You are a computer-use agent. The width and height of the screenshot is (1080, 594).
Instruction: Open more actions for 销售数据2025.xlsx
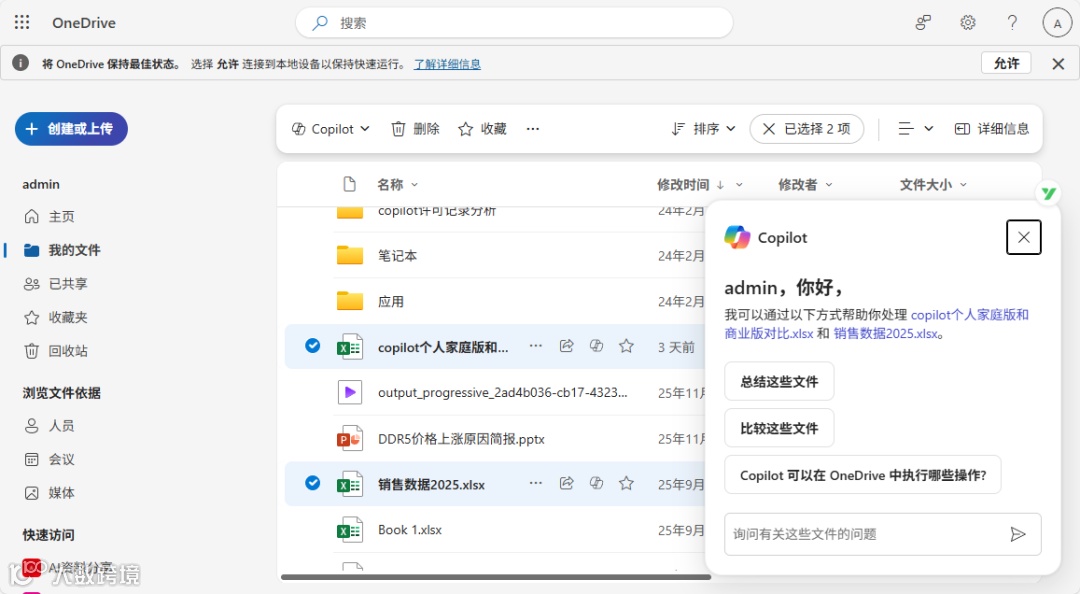tap(535, 483)
